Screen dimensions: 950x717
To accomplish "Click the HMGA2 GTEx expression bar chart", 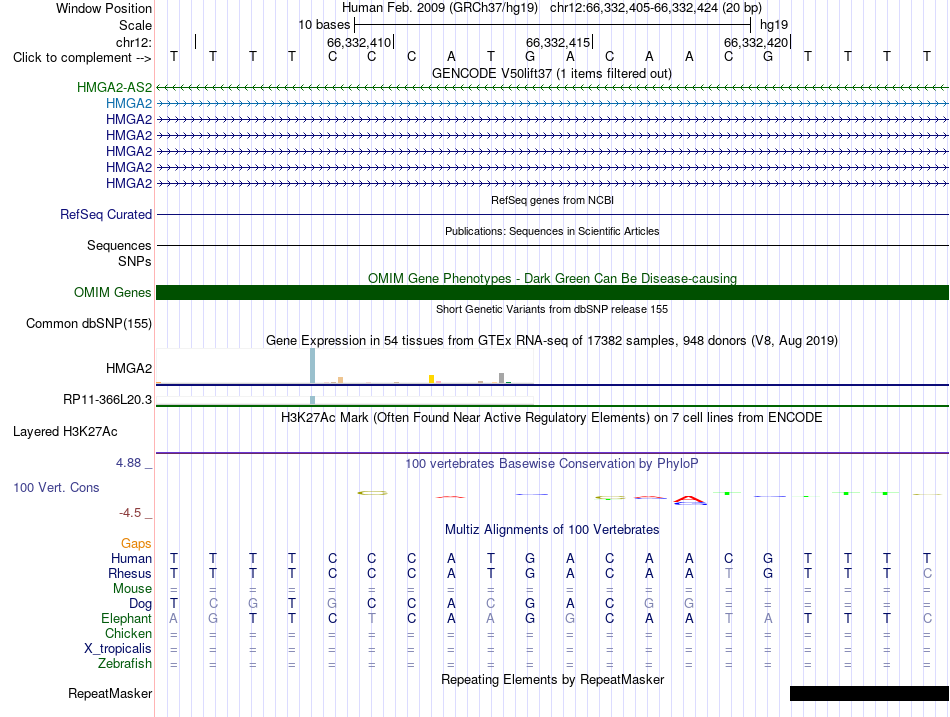I will (345, 366).
